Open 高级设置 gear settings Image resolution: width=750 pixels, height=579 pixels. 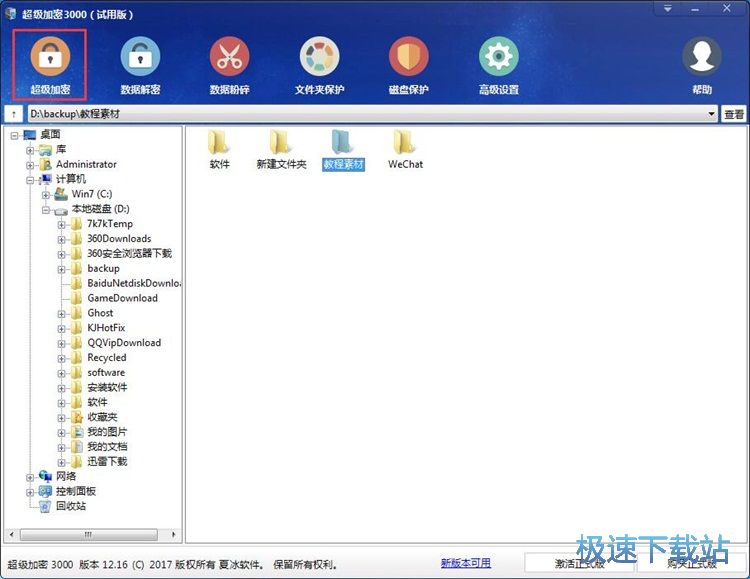pos(498,65)
